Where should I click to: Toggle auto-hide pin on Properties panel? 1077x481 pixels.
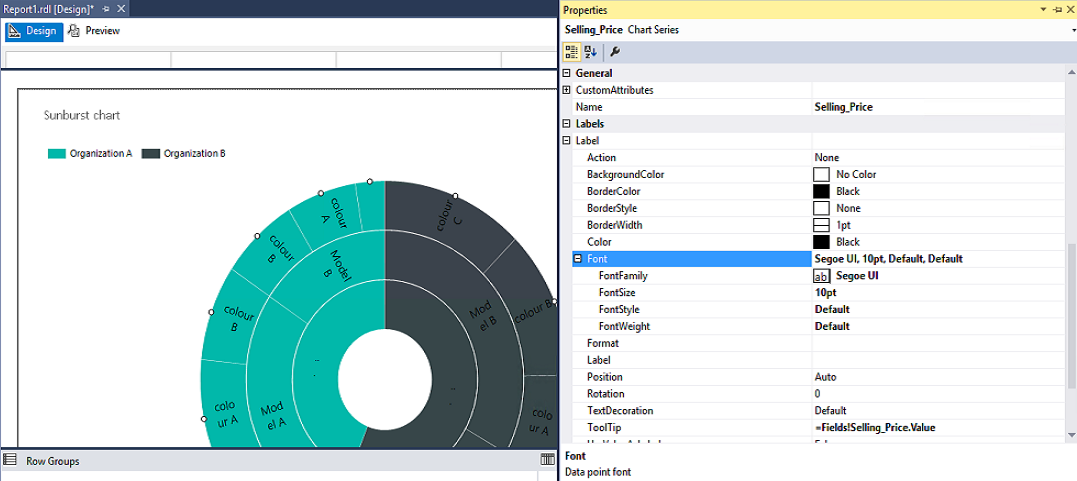(x=1055, y=9)
